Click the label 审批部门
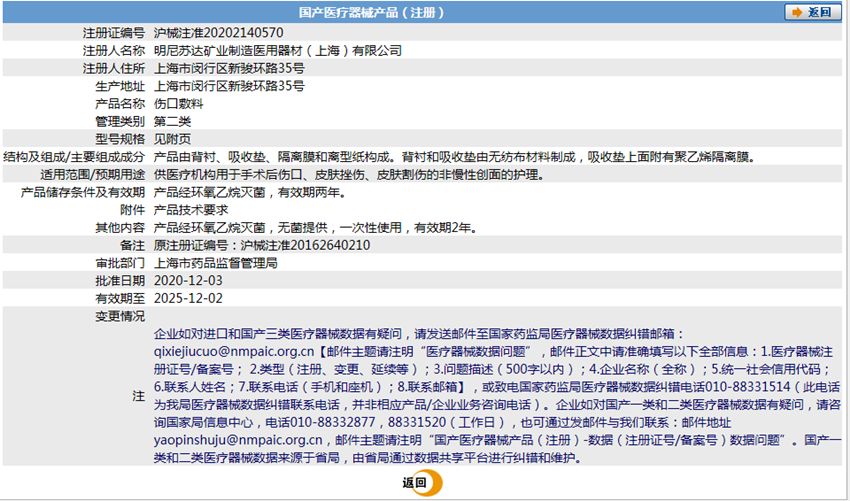The image size is (850, 501). point(120,263)
